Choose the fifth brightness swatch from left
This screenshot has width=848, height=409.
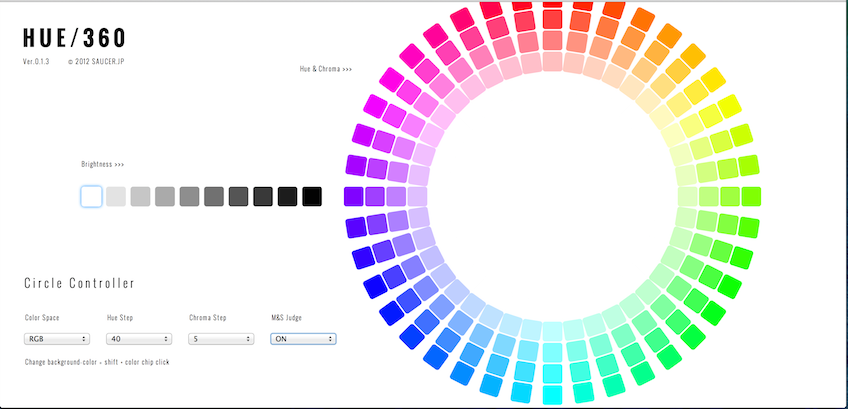(x=189, y=196)
